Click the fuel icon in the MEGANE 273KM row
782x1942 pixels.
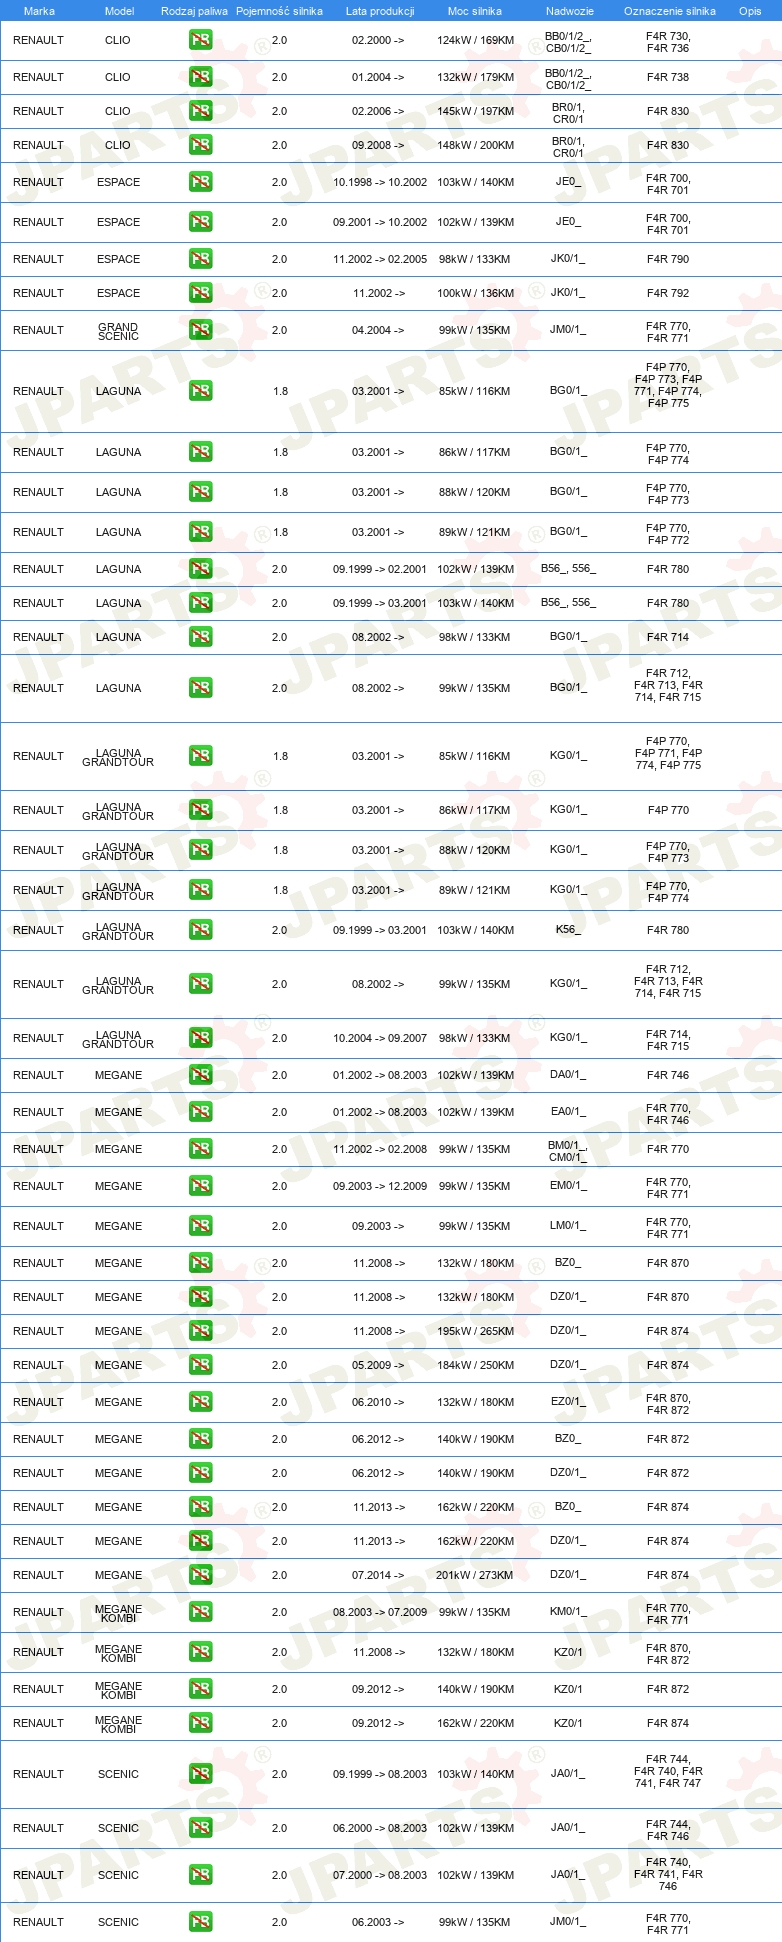coord(200,1575)
